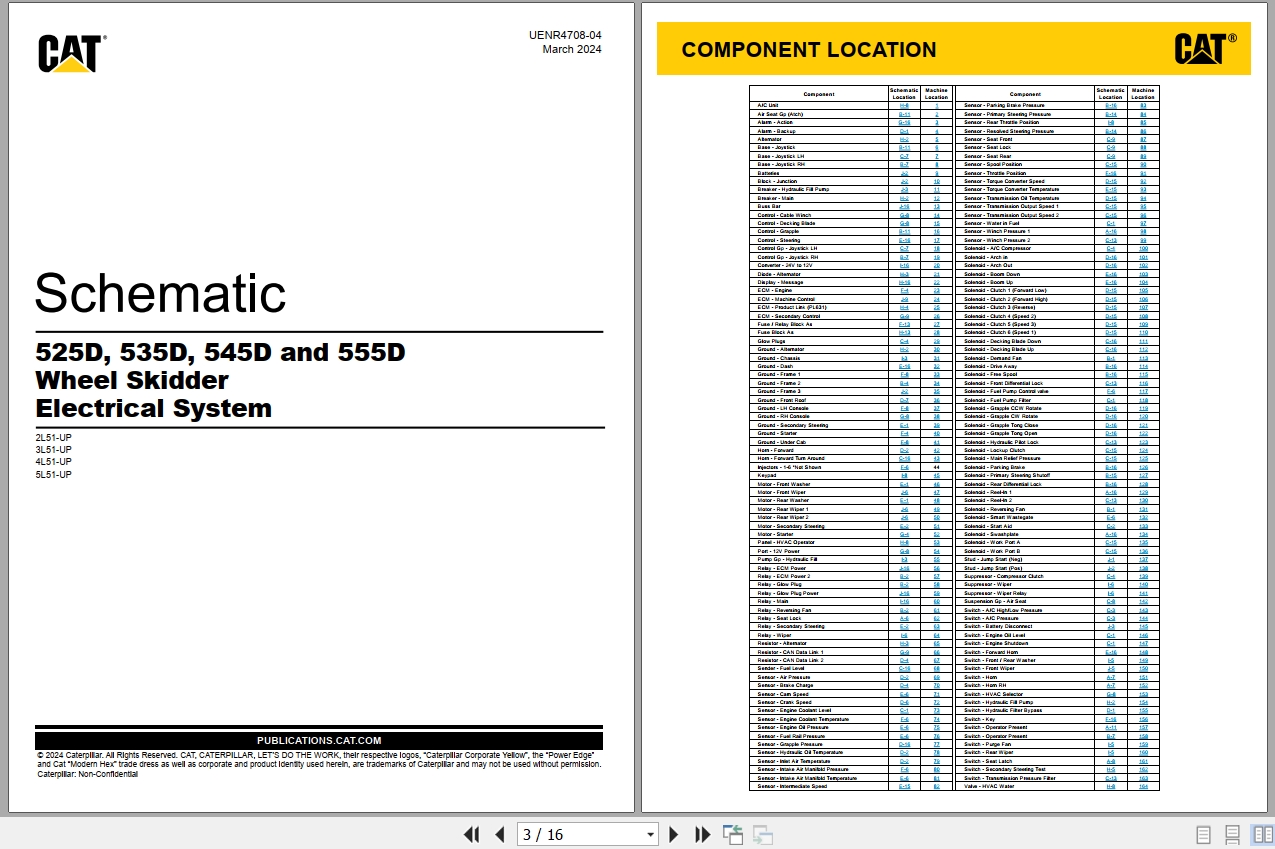Viewport: 1275px width, 849px height.
Task: Click the 'COMPONENT LOCATION' heading
Action: click(x=809, y=50)
